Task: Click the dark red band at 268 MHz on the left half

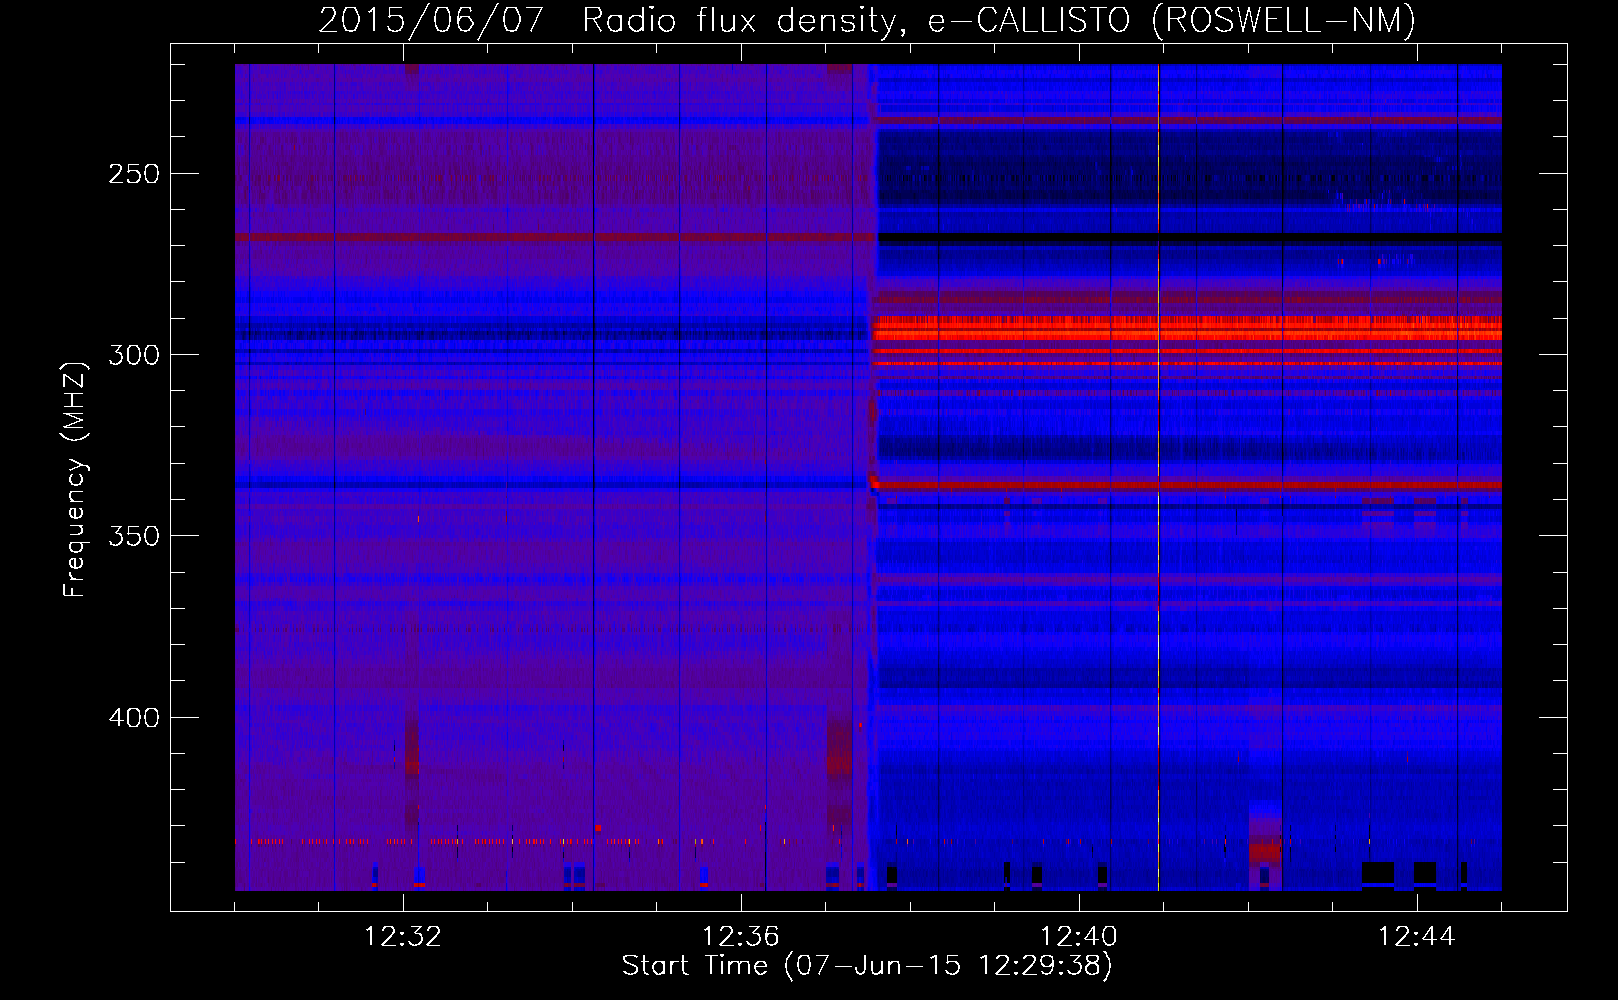Action: tap(550, 238)
